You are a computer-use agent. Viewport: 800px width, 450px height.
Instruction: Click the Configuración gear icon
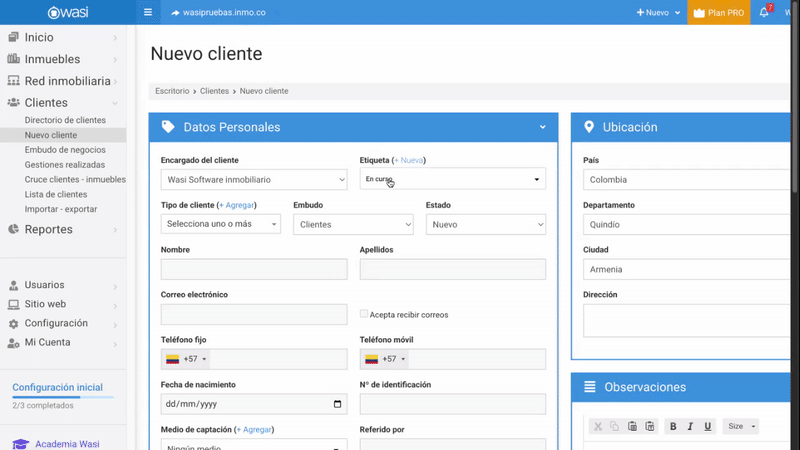(14, 323)
